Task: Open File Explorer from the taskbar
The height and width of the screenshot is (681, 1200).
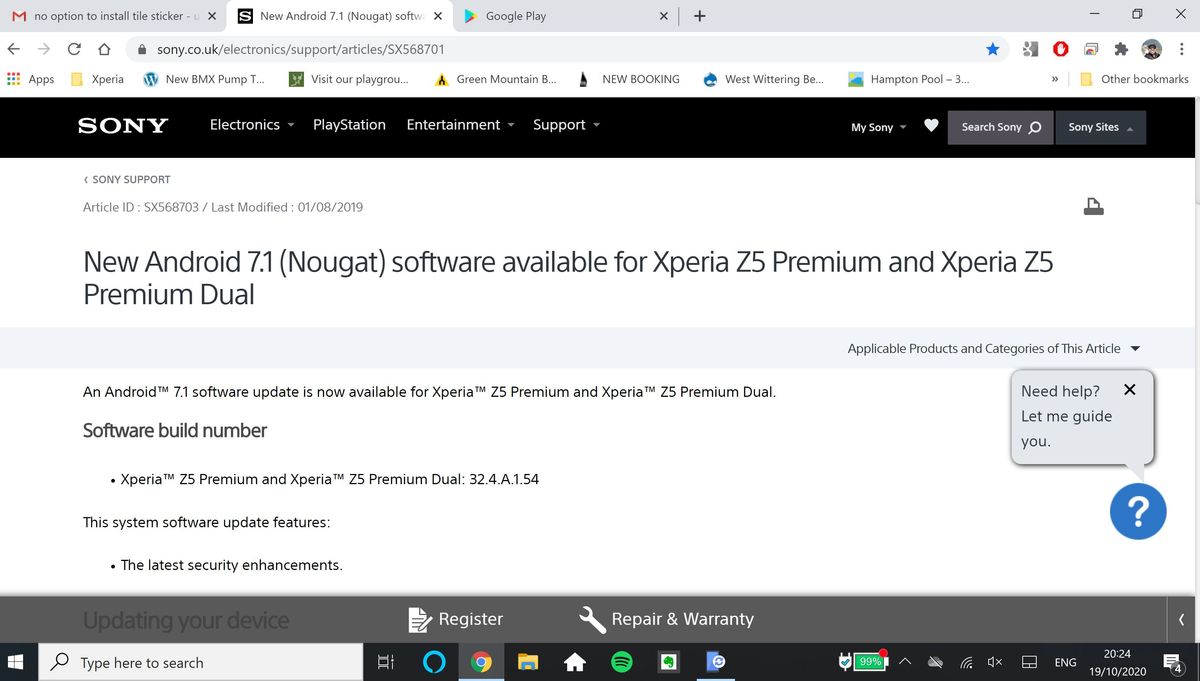Action: 528,662
